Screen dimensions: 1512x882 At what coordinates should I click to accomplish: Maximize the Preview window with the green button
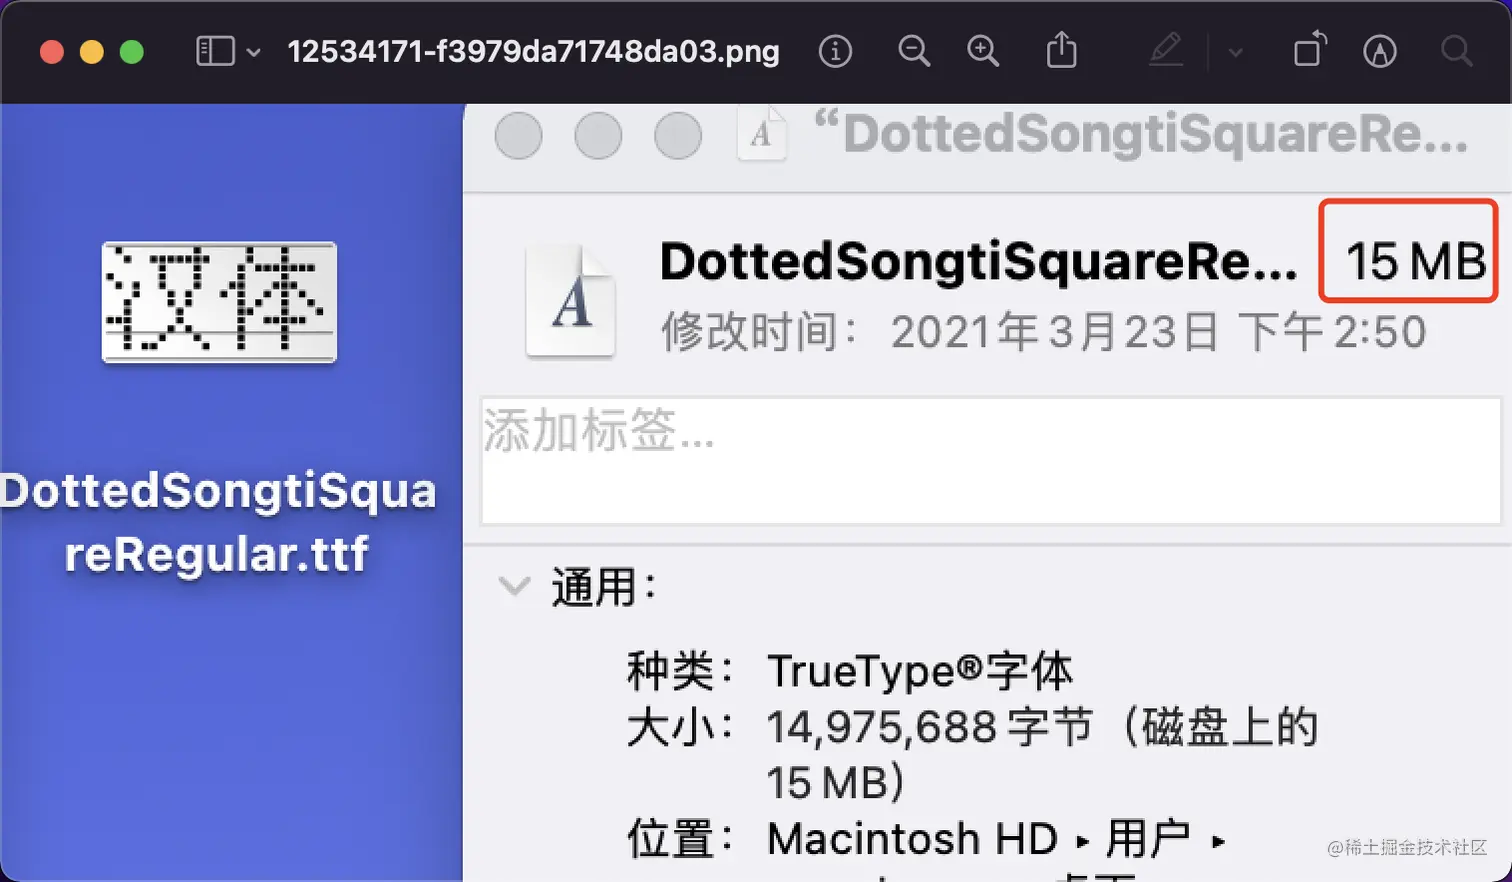pyautogui.click(x=132, y=52)
